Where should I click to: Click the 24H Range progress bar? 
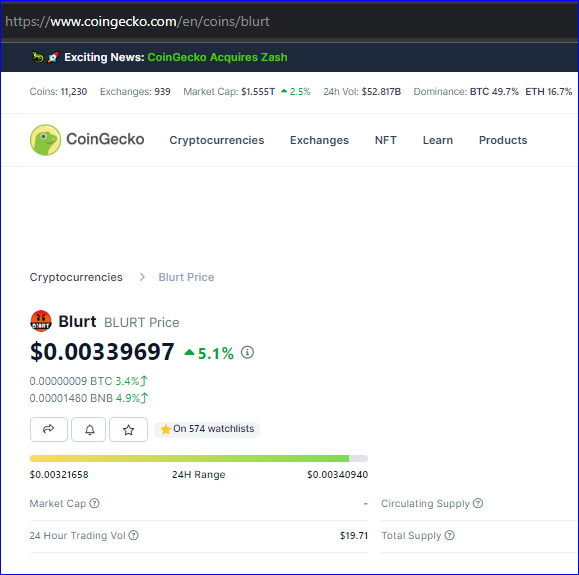click(x=199, y=459)
